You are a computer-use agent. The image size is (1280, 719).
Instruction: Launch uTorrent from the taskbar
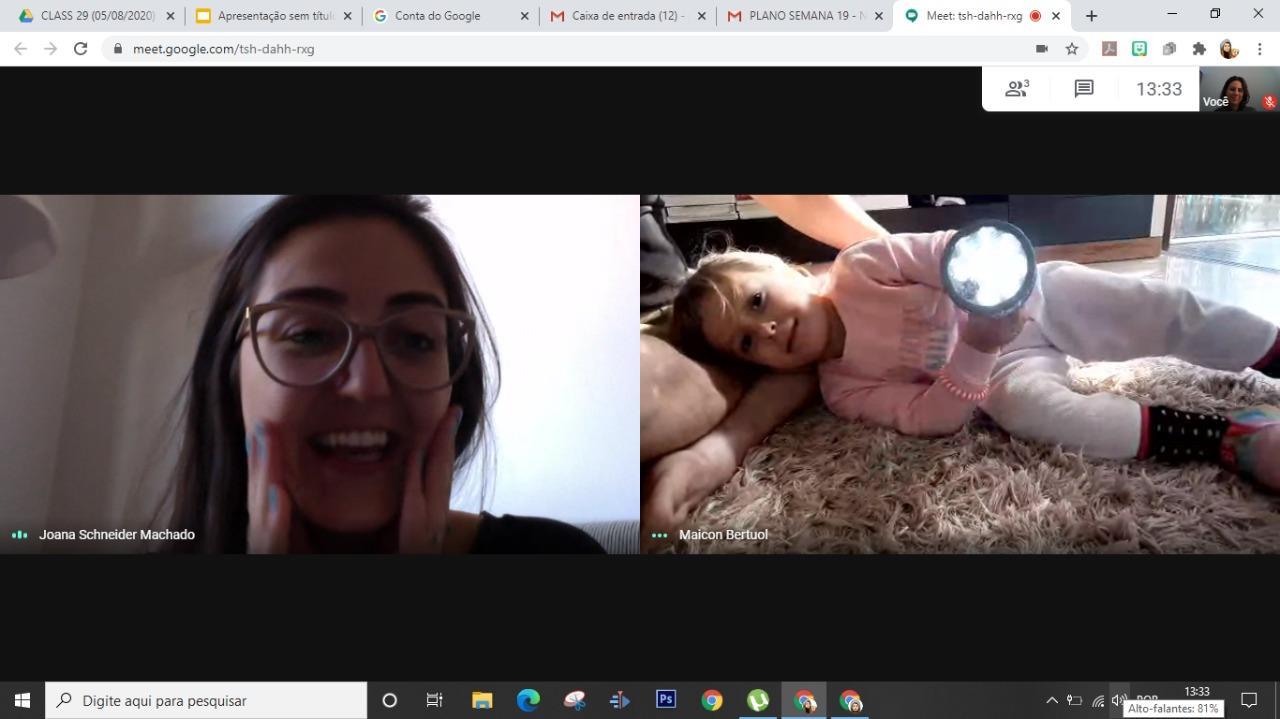[758, 700]
